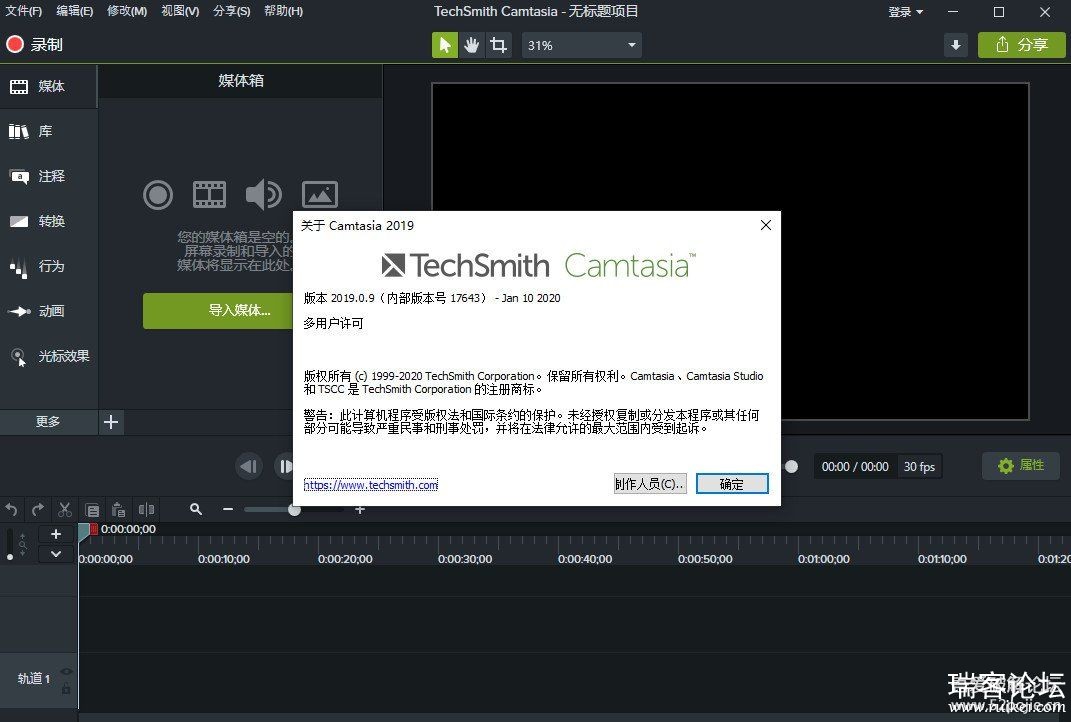
Task: Open the 文件(F) menu
Action: 23,11
